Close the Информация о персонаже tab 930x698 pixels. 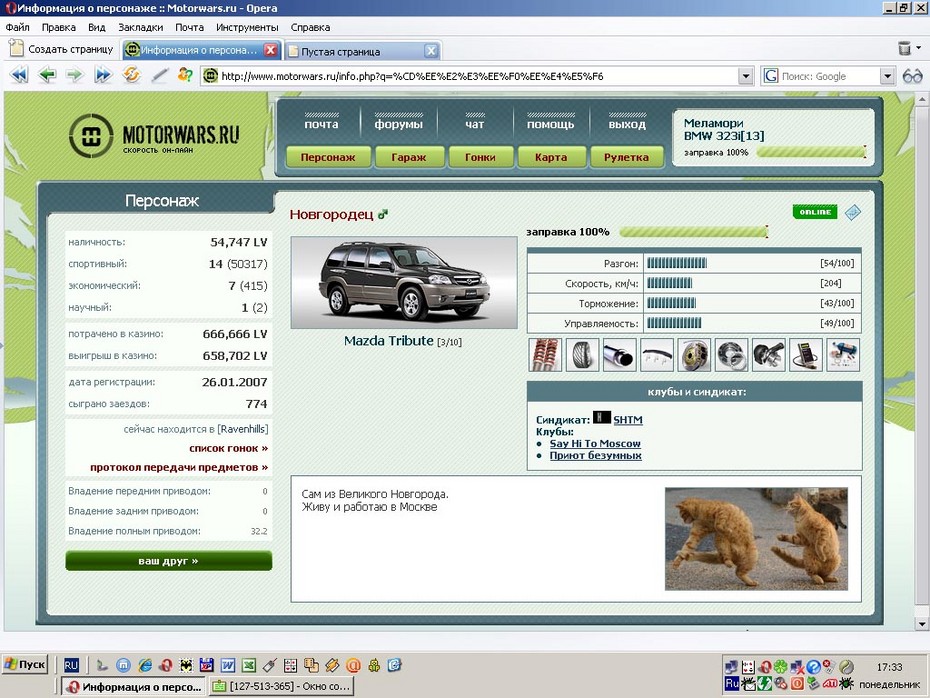(270, 50)
